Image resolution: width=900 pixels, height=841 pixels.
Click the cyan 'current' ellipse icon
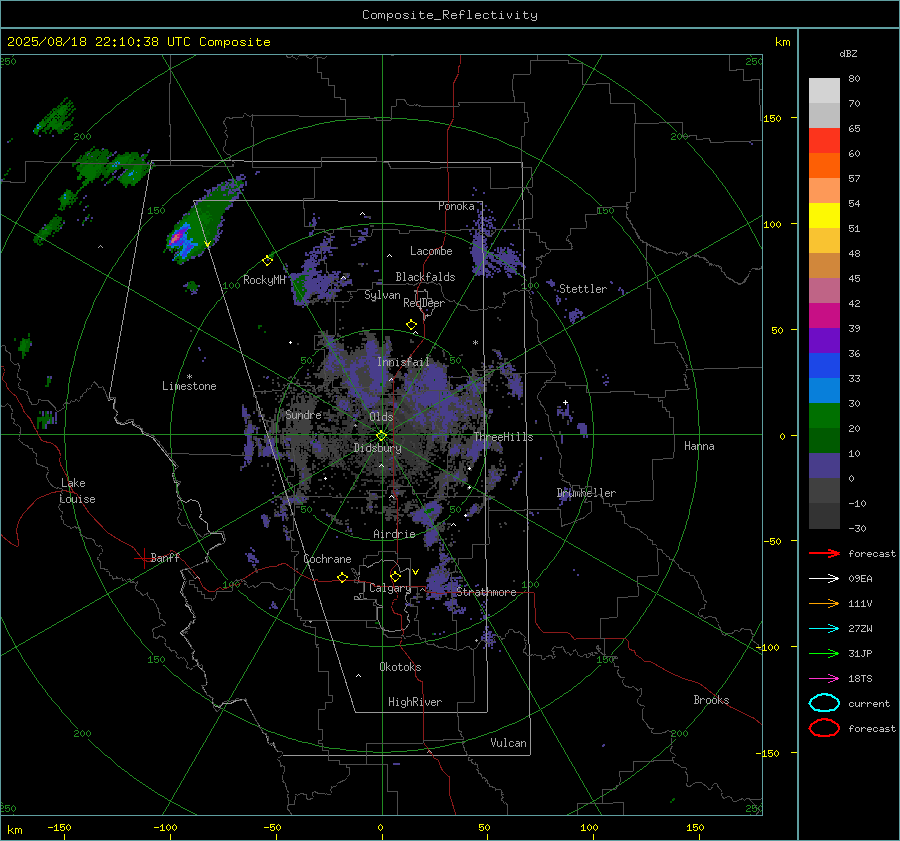click(x=824, y=703)
